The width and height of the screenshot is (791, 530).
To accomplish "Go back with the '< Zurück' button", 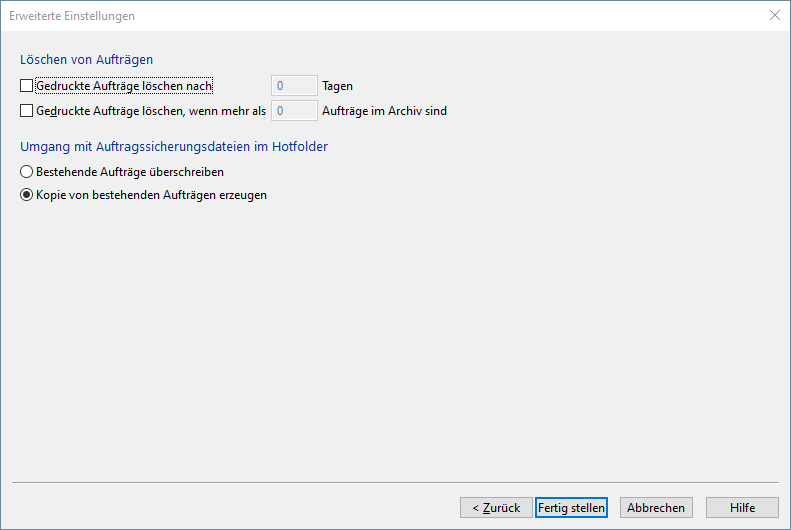I will [x=496, y=508].
